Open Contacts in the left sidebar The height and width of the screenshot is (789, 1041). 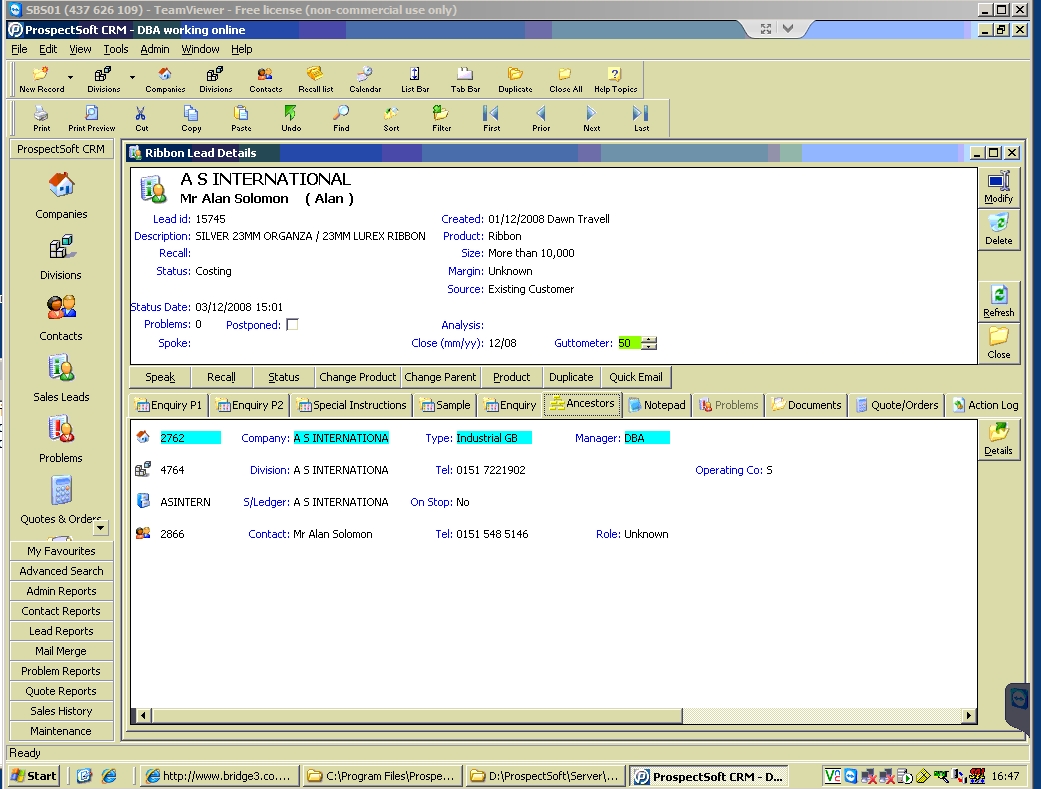pyautogui.click(x=61, y=317)
